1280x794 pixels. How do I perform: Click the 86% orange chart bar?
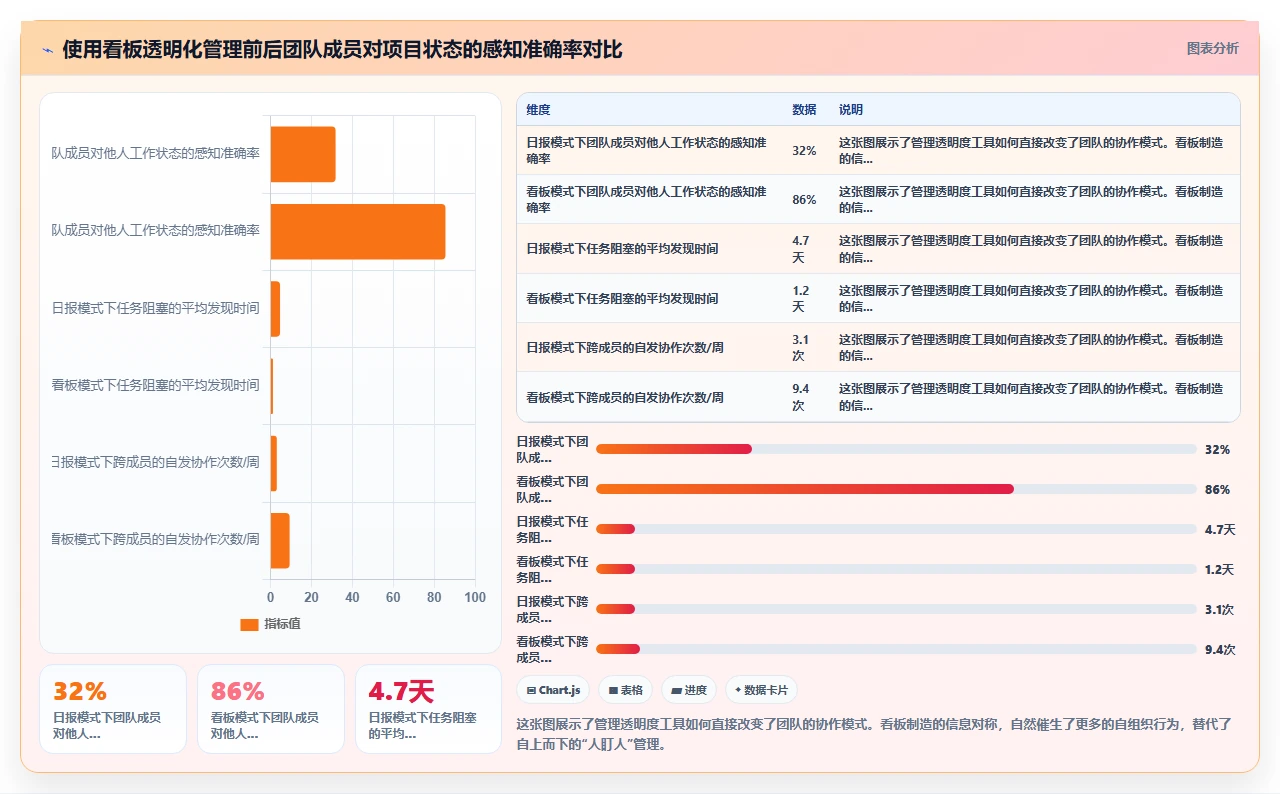[x=358, y=231]
